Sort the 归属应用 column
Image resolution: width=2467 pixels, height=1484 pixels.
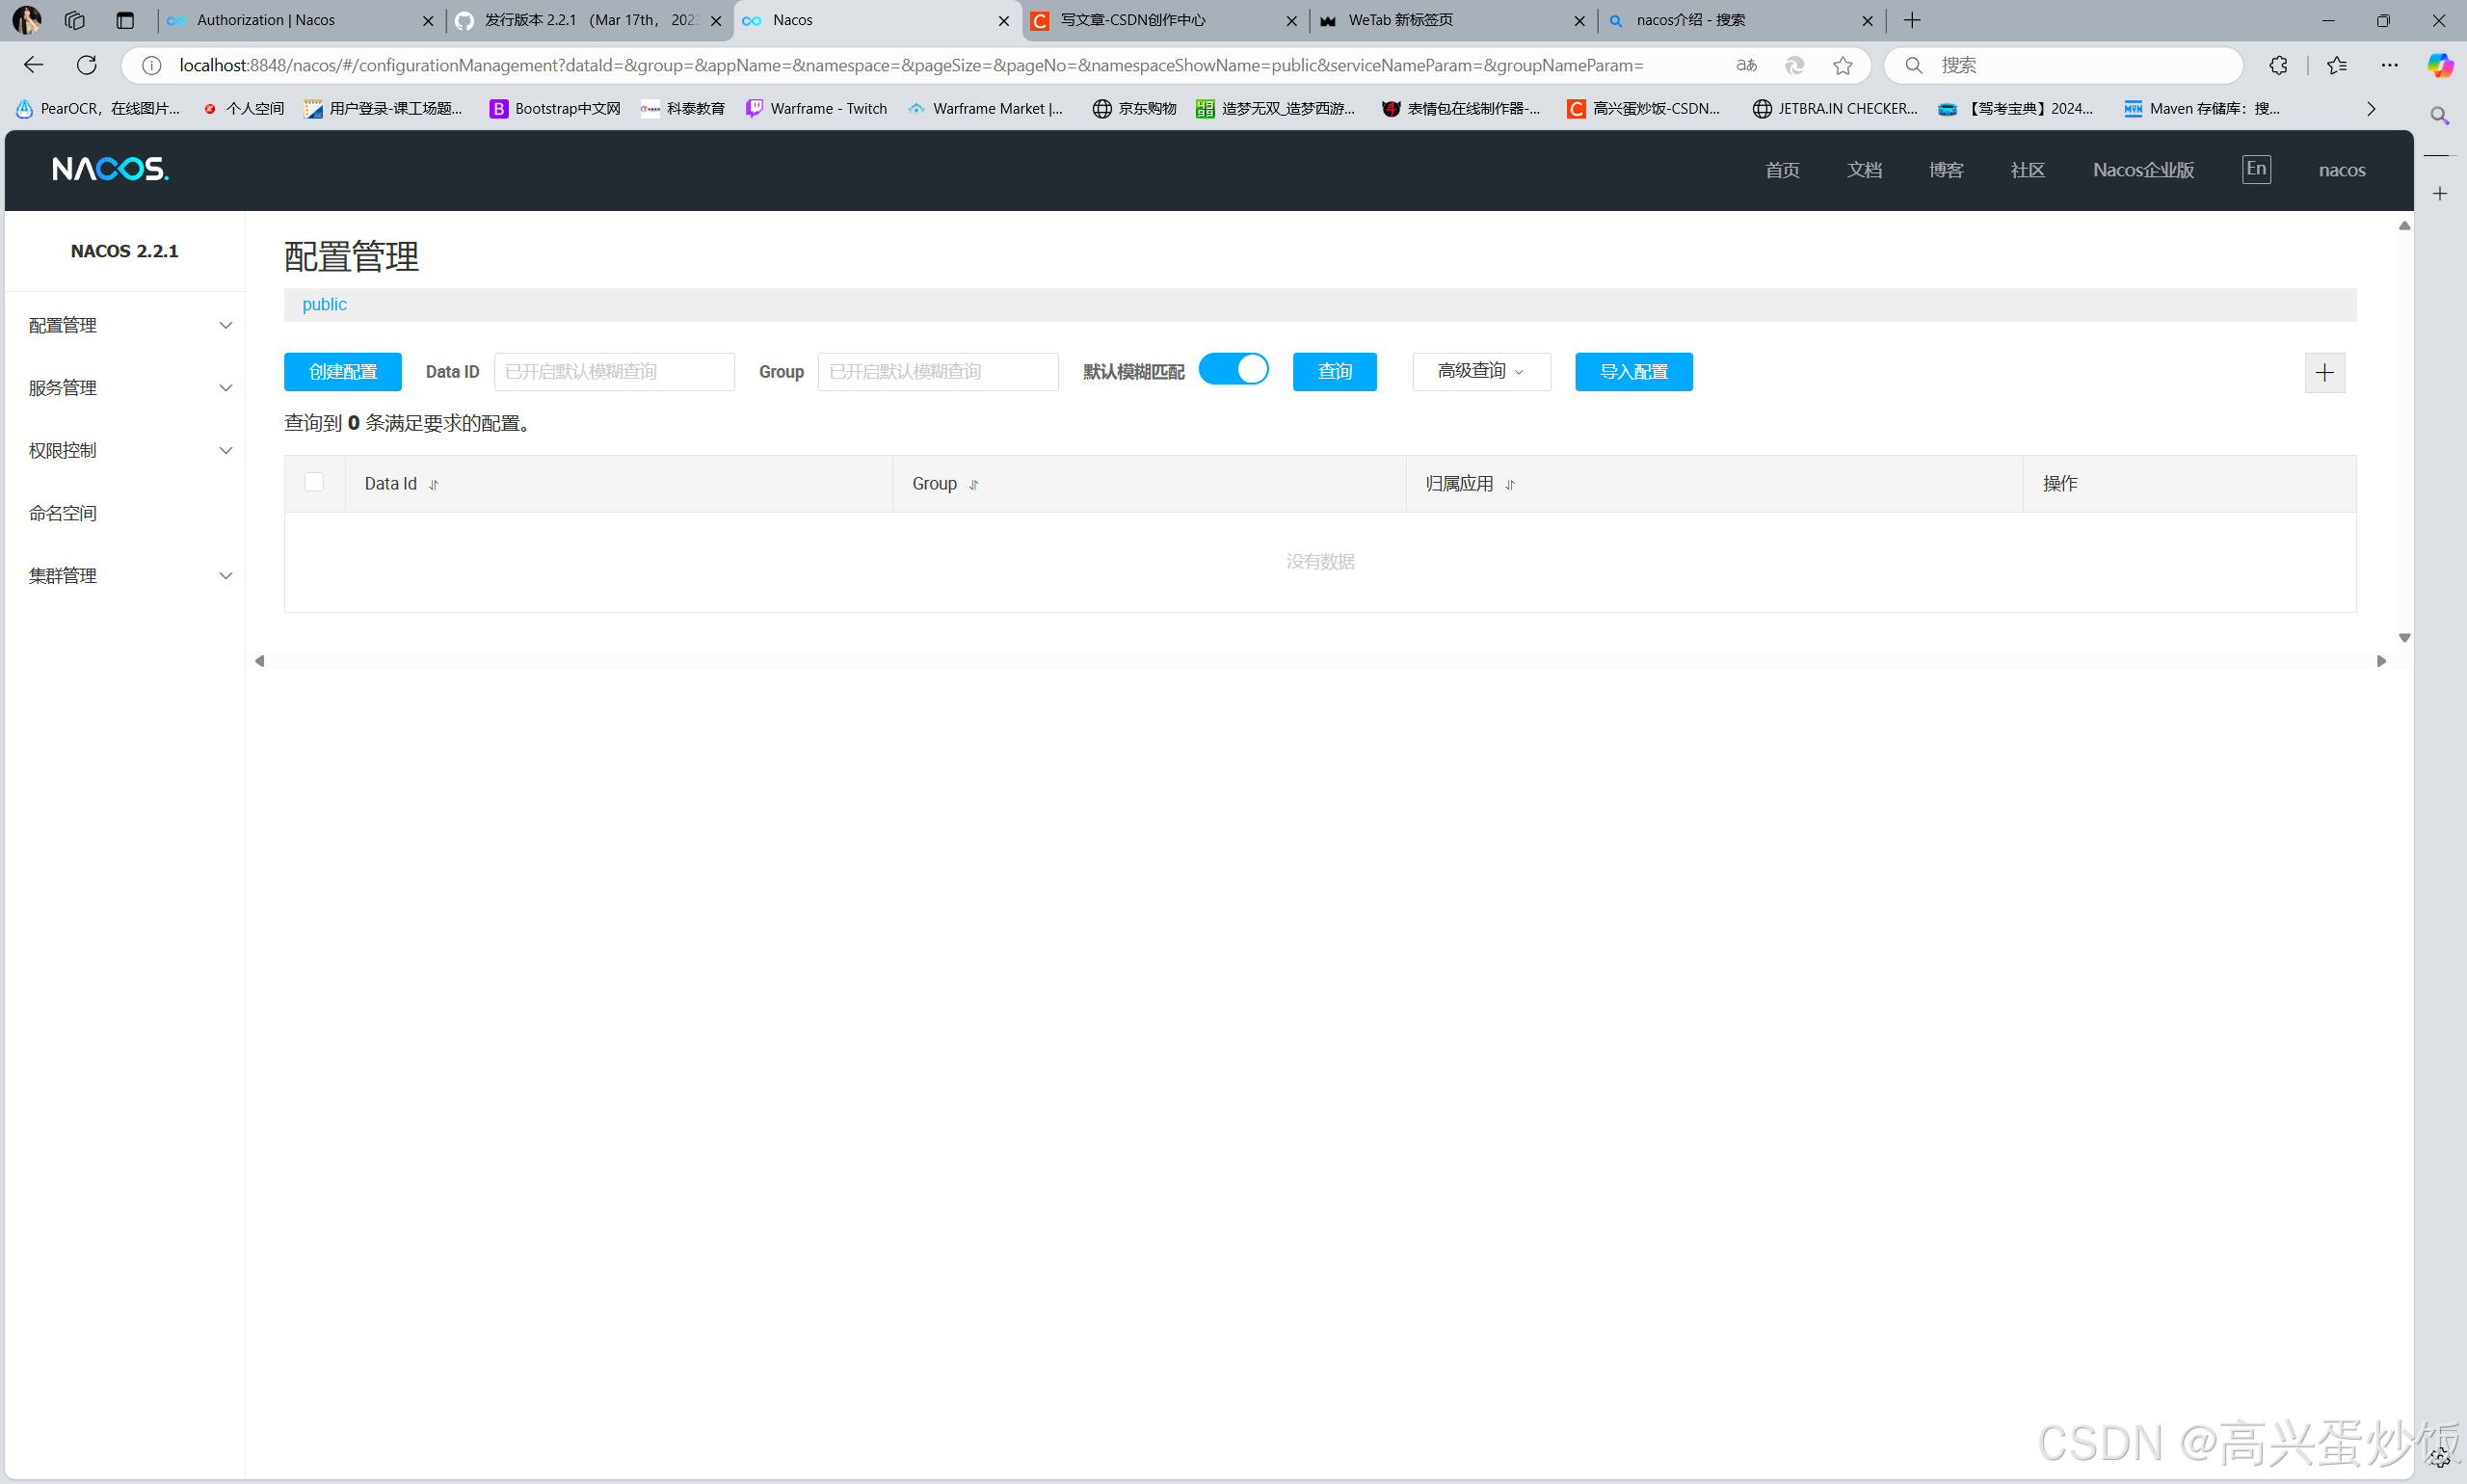coord(1510,485)
